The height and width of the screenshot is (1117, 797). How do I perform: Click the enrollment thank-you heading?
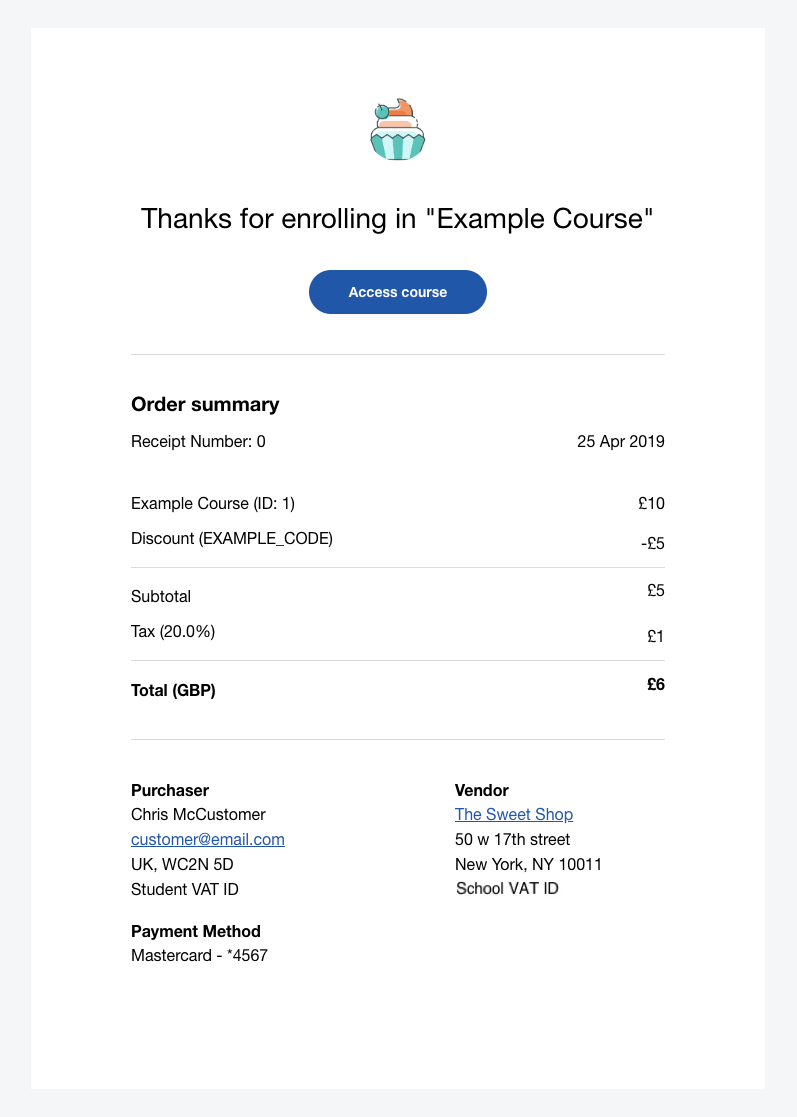click(x=397, y=219)
